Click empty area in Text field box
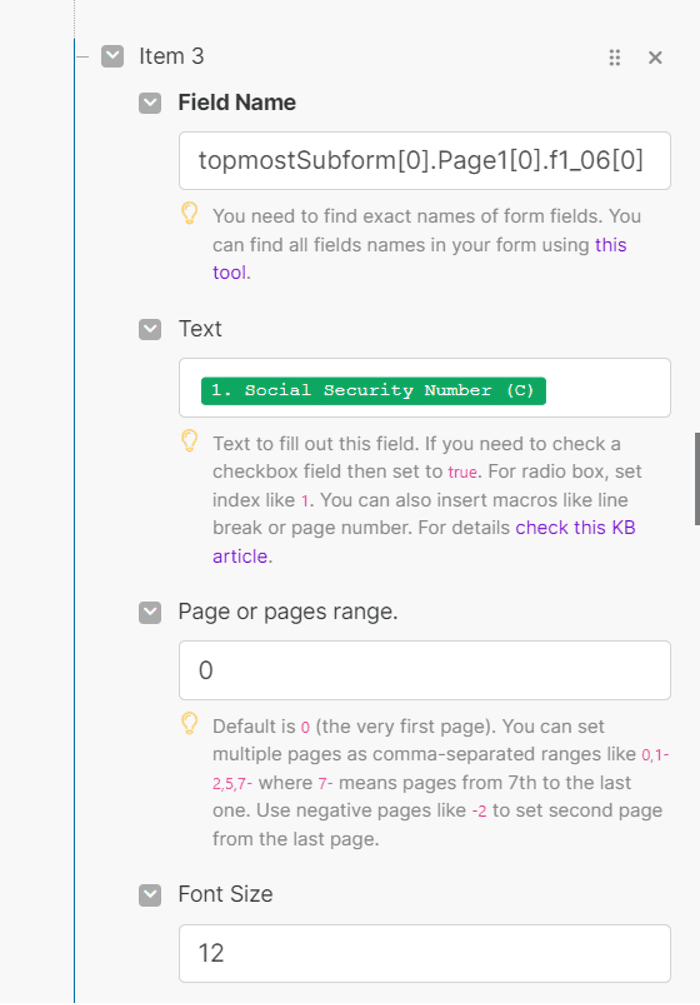This screenshot has height=1005, width=700. 606,388
